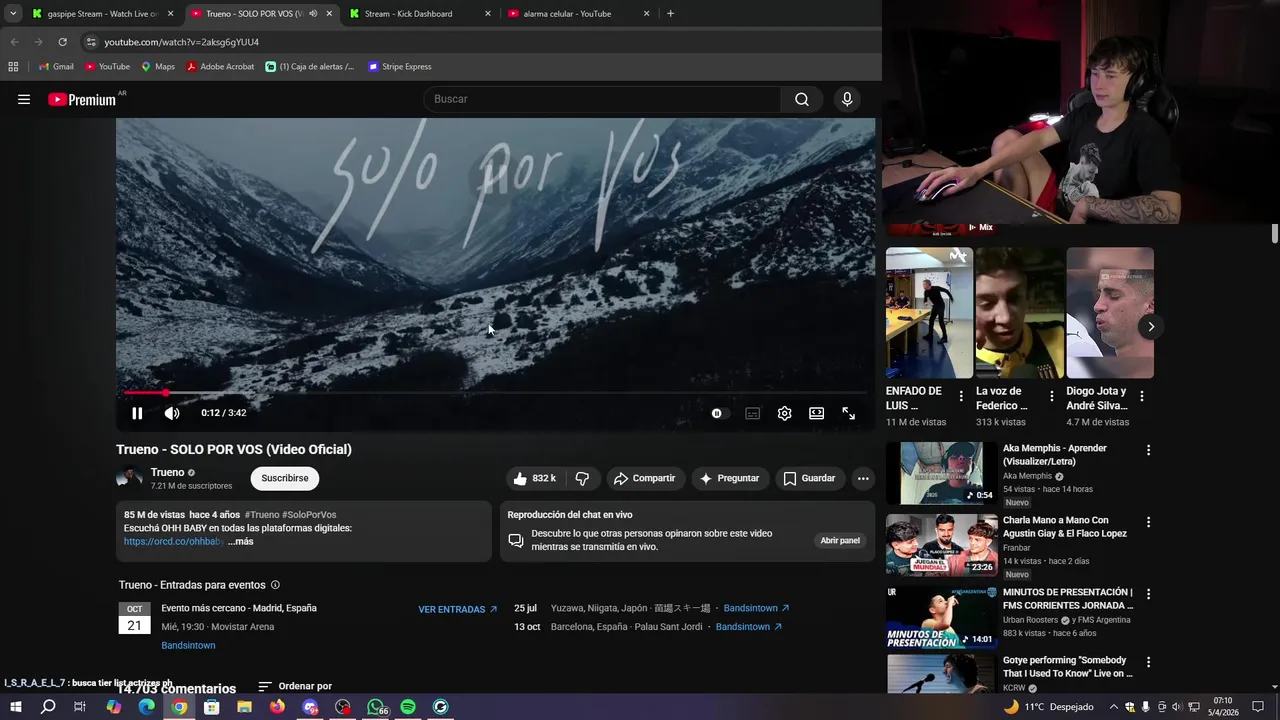
Task: Open the tab search chevron dropdown
Action: click(x=13, y=14)
